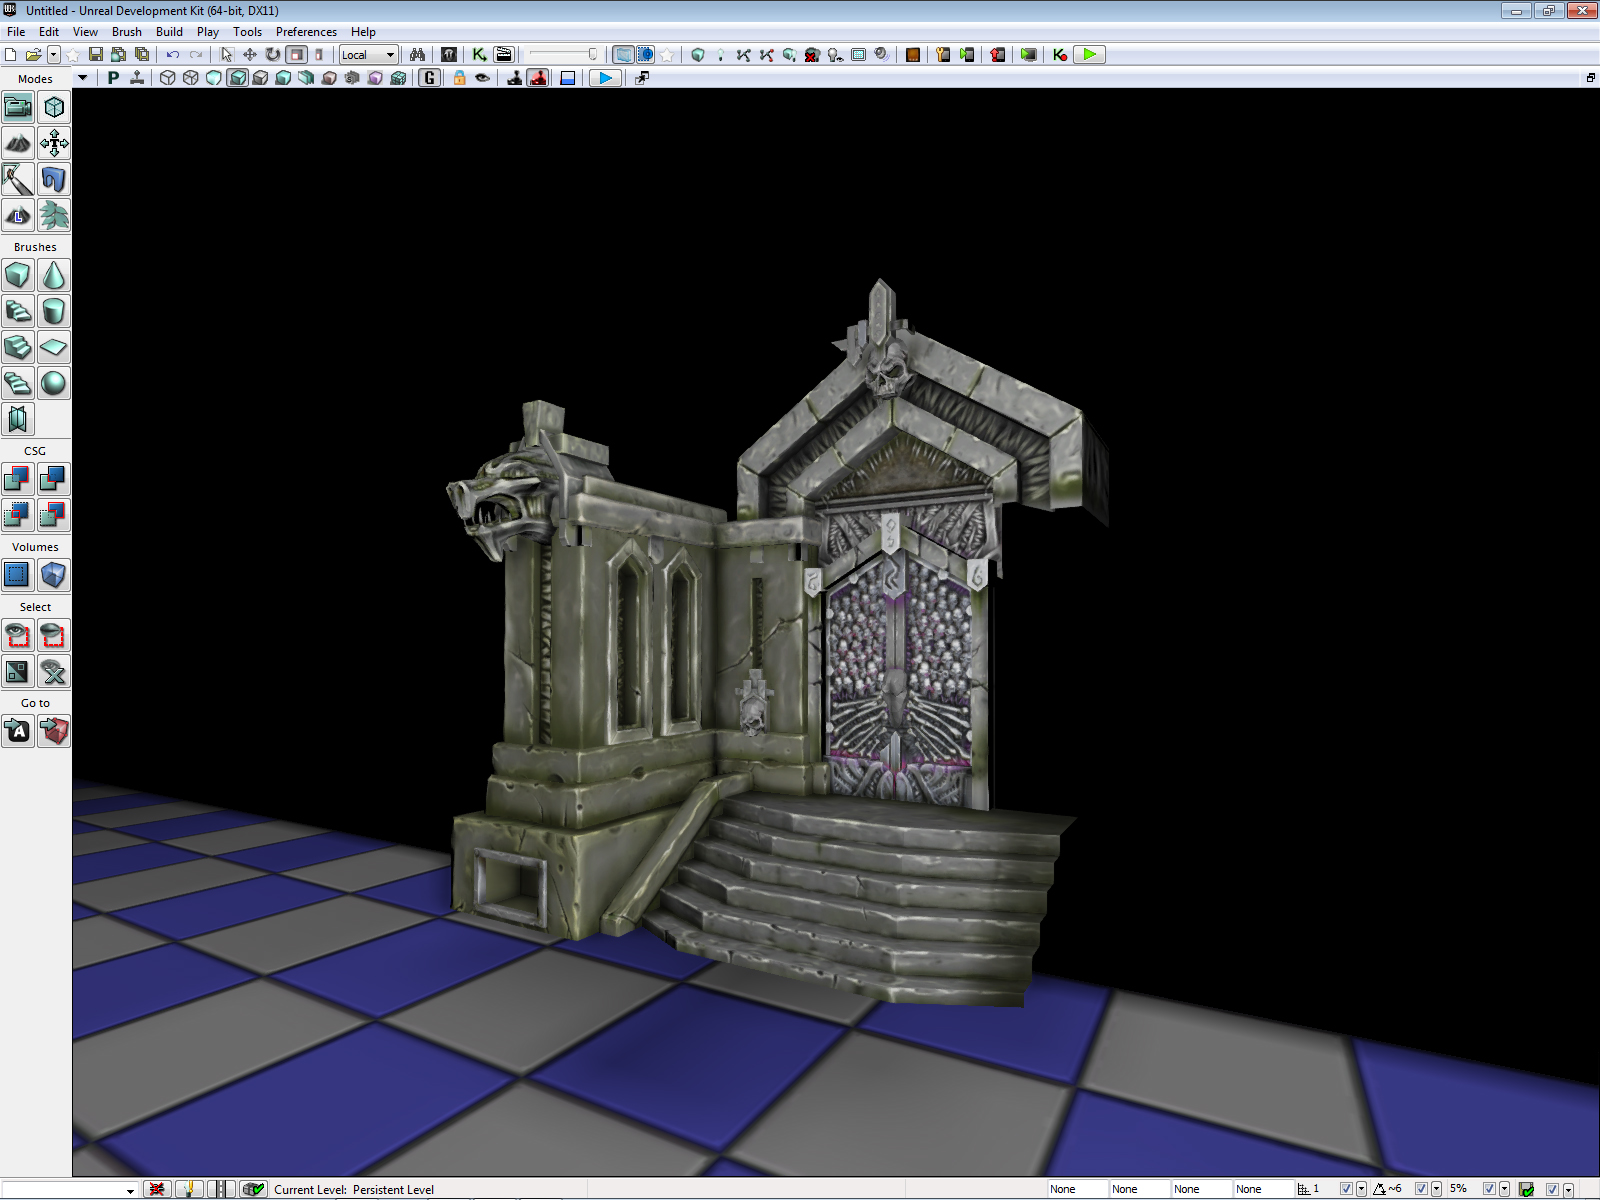
Task: Toggle scale snapping checkbox beside 5%
Action: point(1489,1189)
